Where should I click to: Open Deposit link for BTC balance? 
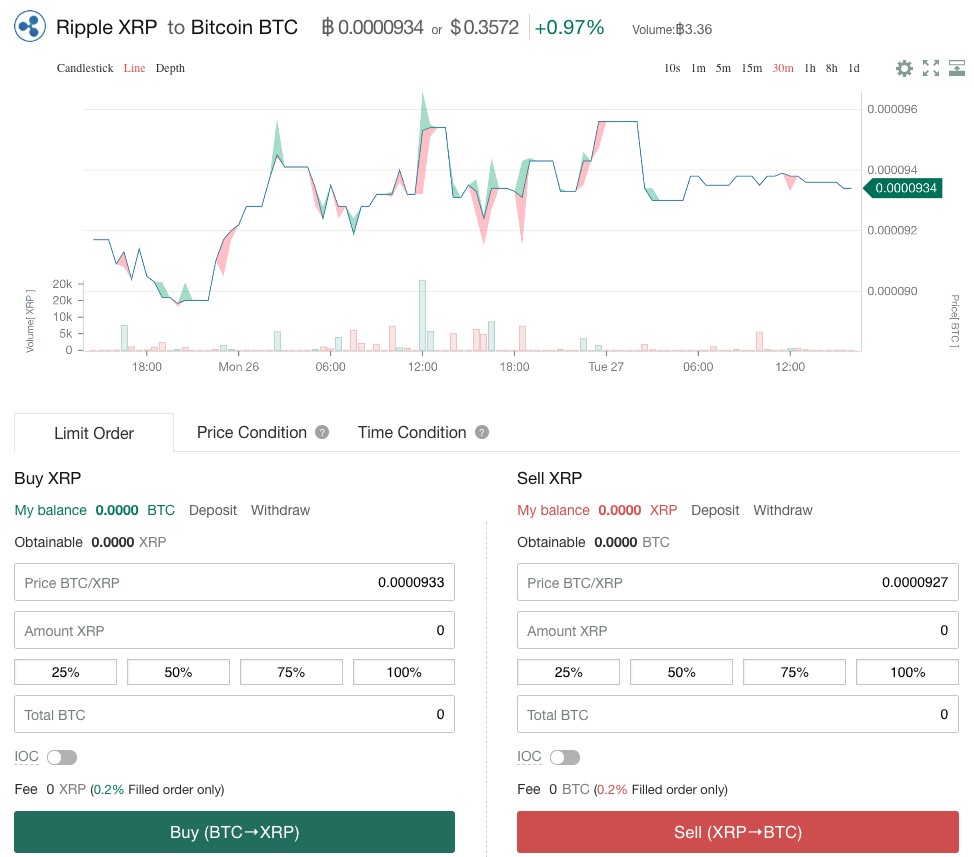click(213, 510)
